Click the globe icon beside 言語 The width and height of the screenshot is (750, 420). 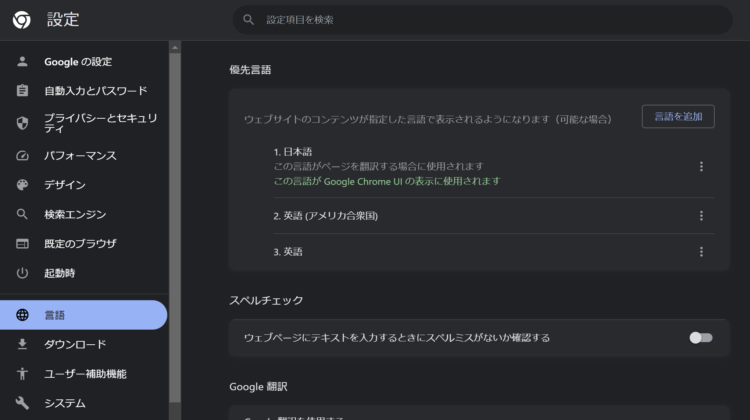tap(22, 315)
